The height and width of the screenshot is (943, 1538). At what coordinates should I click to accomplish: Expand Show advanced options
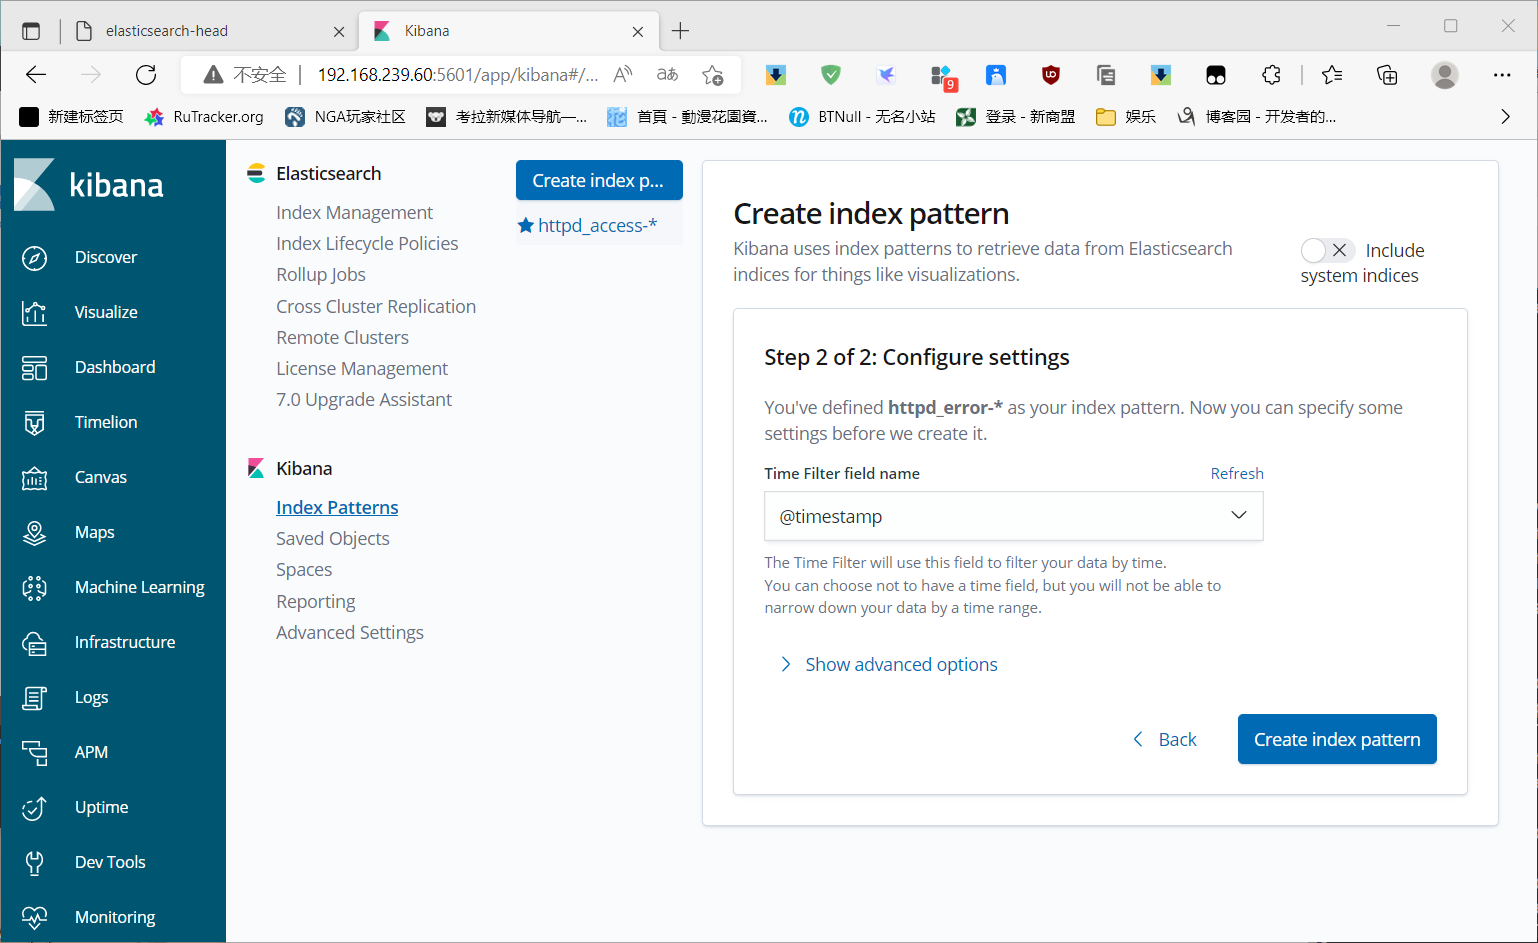pos(901,665)
